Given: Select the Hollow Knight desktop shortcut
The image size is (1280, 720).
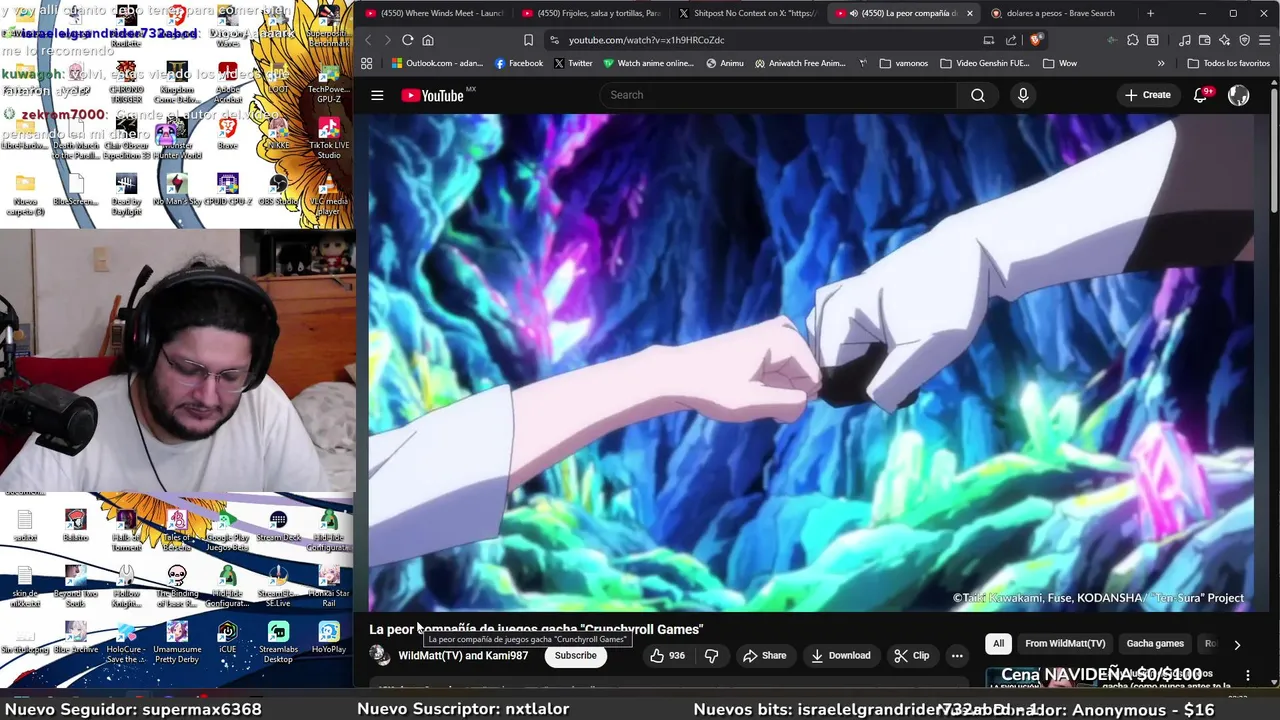Looking at the screenshot, I should pos(126,586).
